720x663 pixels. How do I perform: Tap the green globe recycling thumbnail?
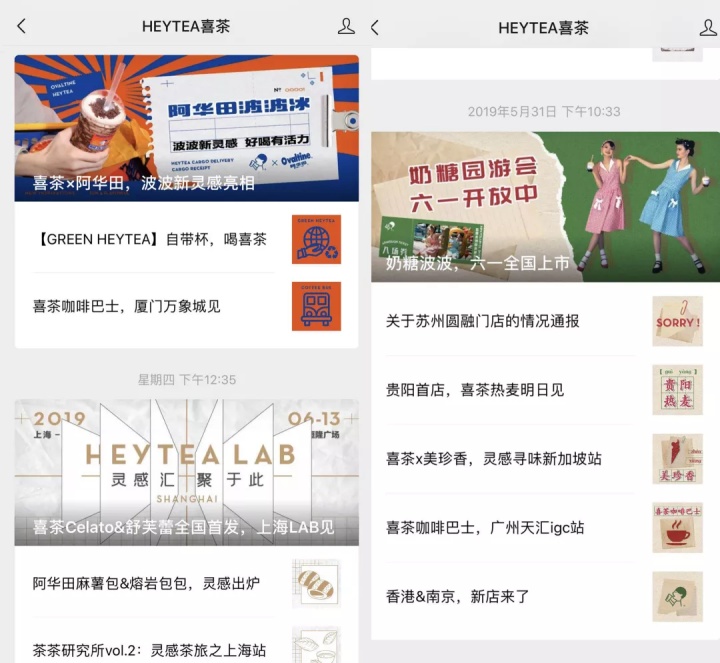click(316, 239)
